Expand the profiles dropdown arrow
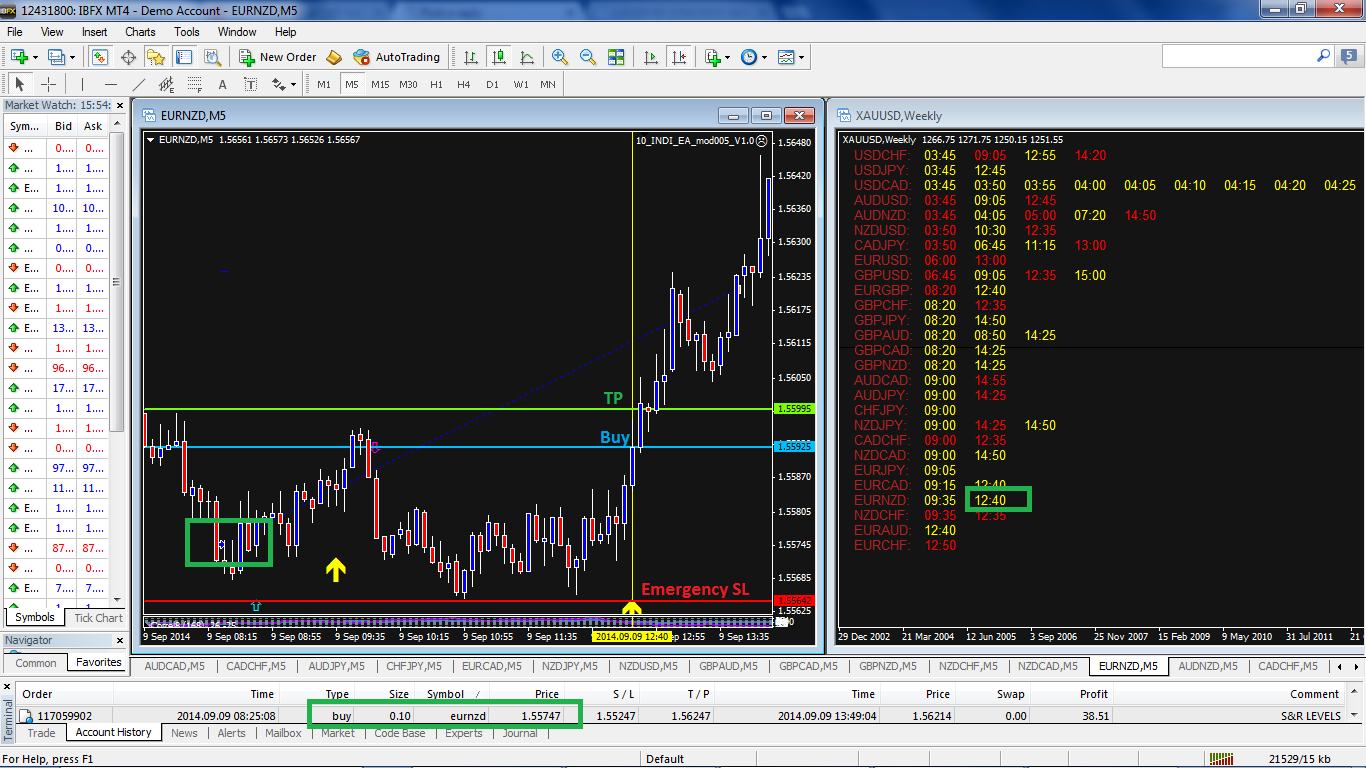This screenshot has width=1366, height=768. pos(71,57)
